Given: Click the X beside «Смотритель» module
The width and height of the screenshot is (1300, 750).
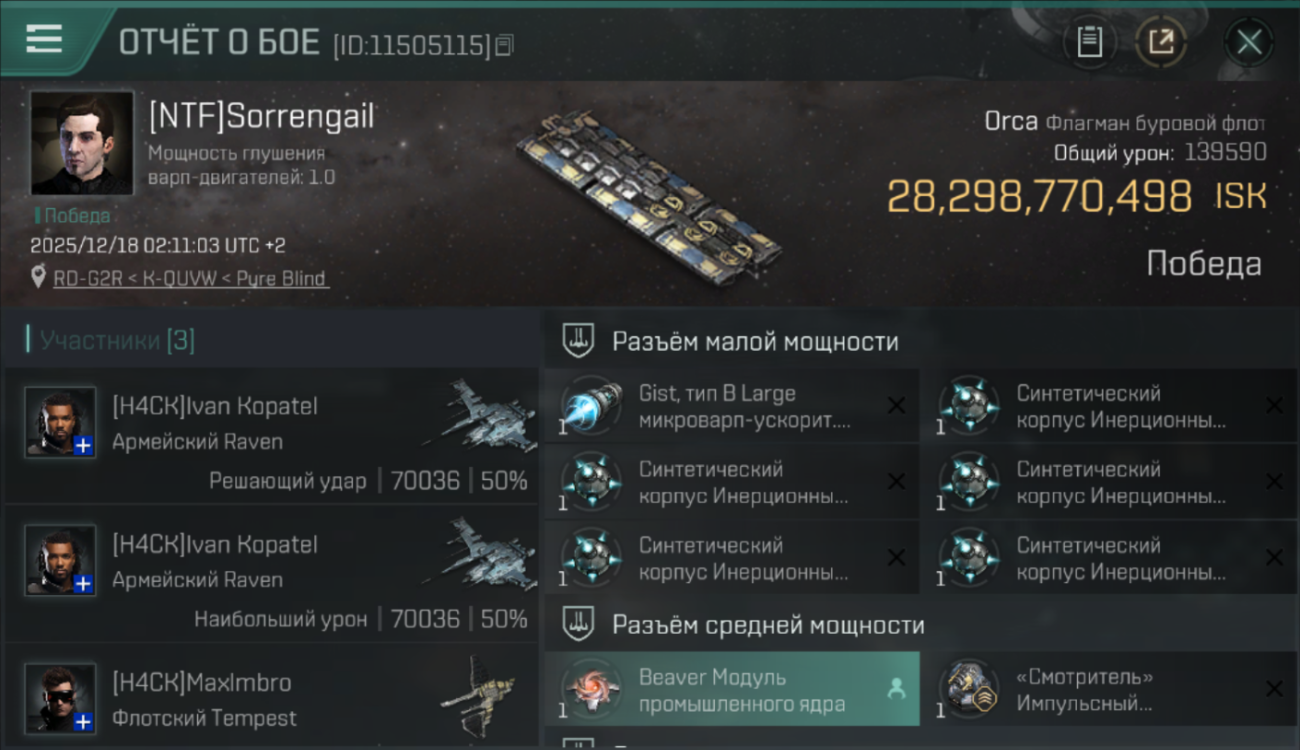Looking at the screenshot, I should (x=1274, y=689).
